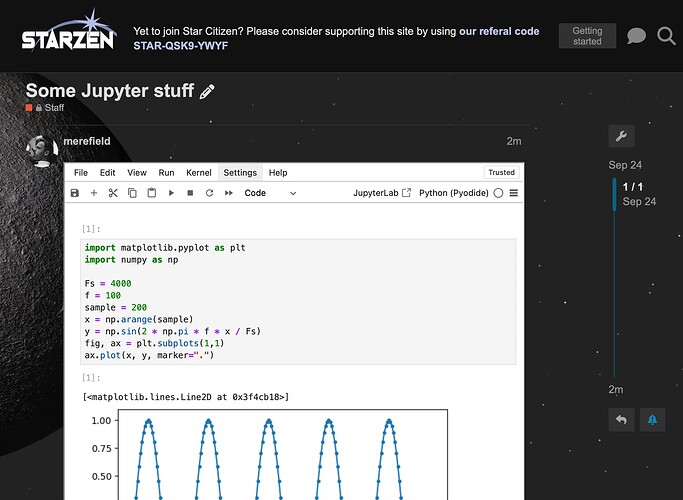Change notification level with bell icon
The image size is (683, 500).
click(x=652, y=420)
